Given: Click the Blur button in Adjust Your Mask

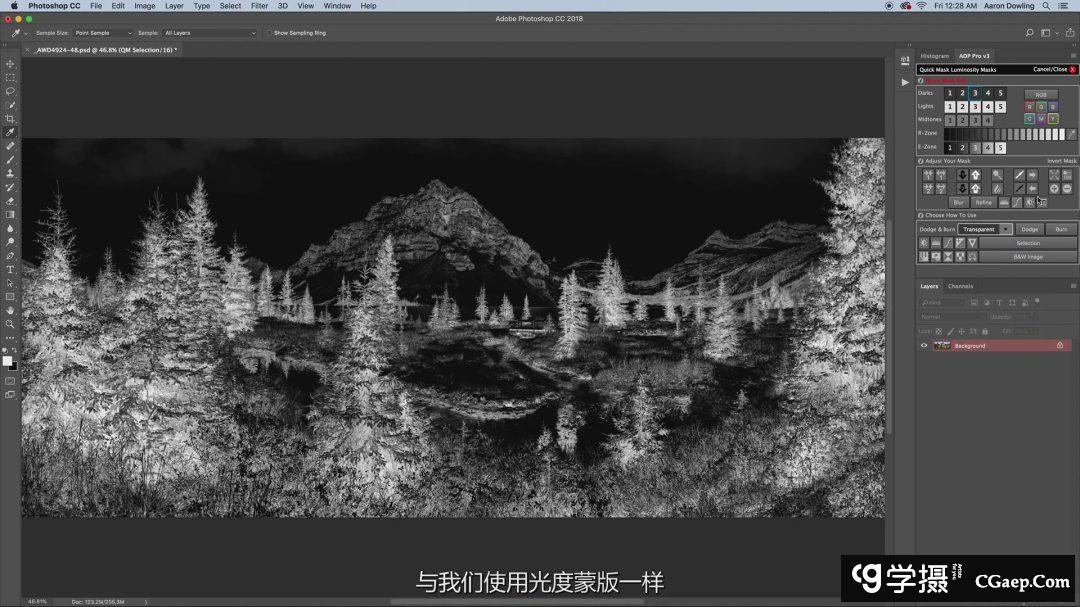Looking at the screenshot, I should click(x=959, y=203).
